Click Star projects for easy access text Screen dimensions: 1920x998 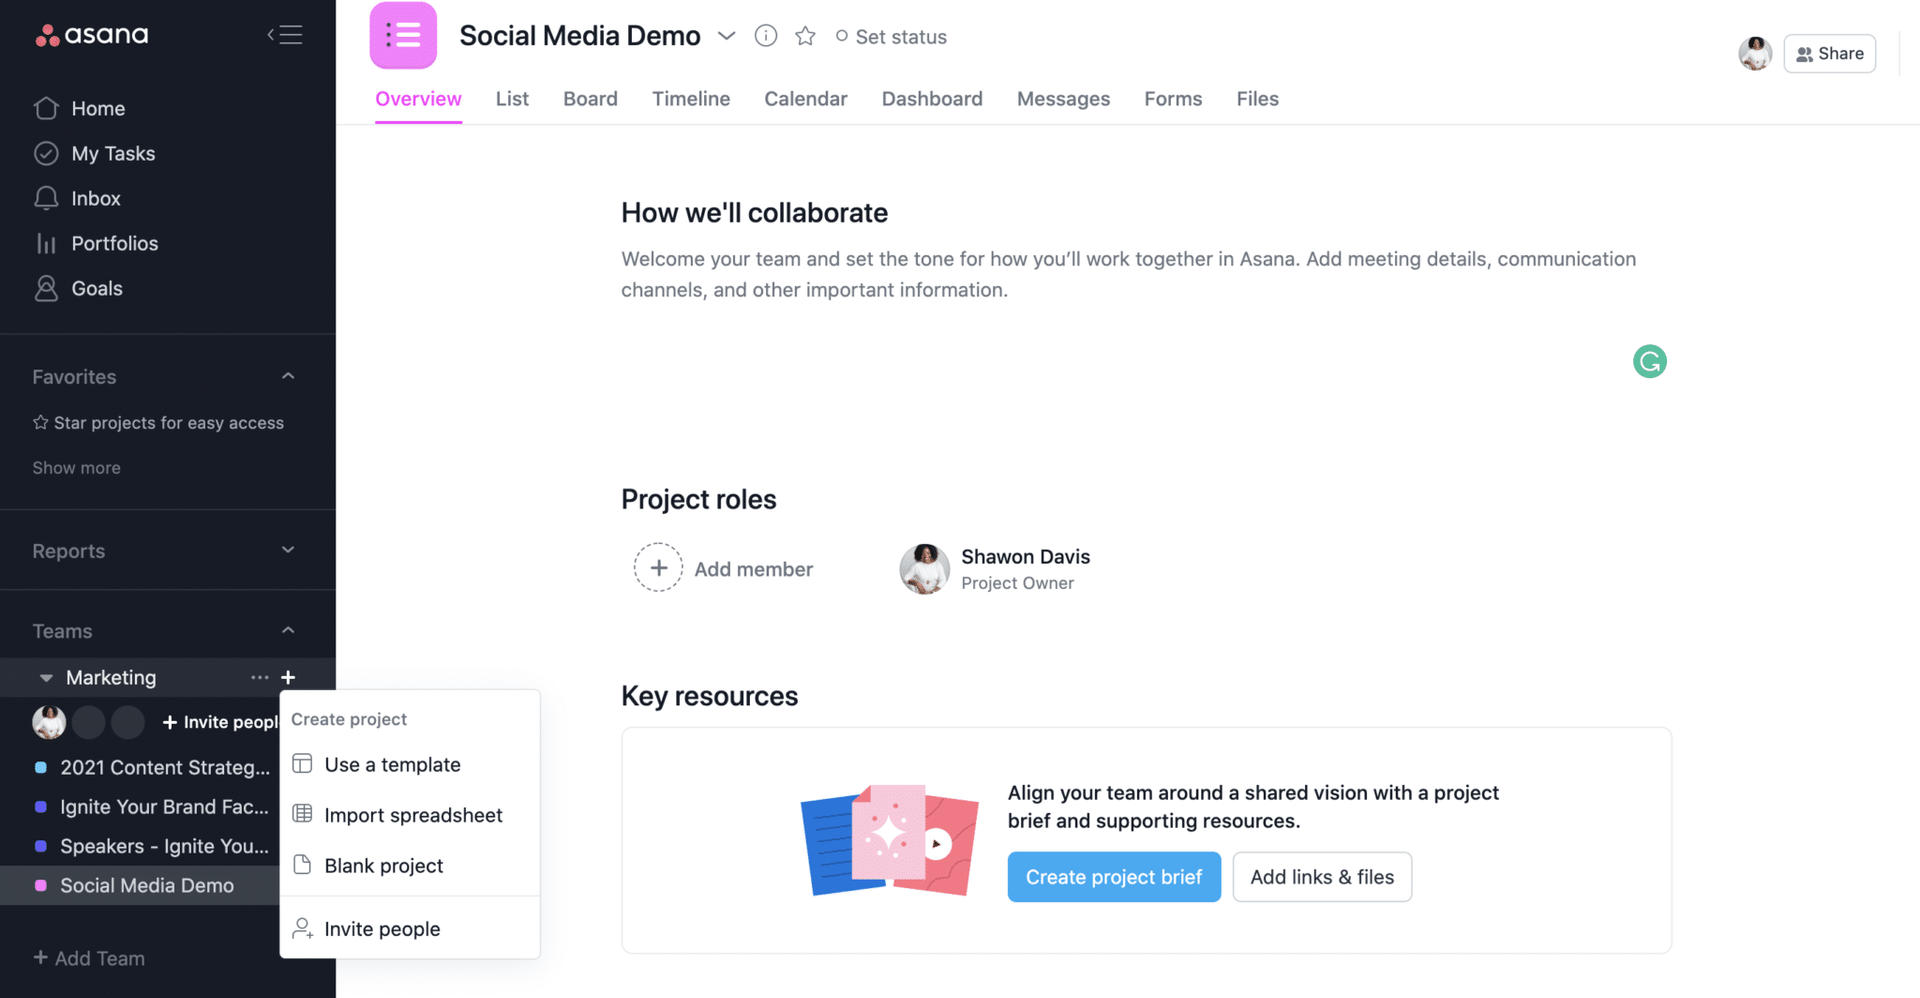click(169, 423)
